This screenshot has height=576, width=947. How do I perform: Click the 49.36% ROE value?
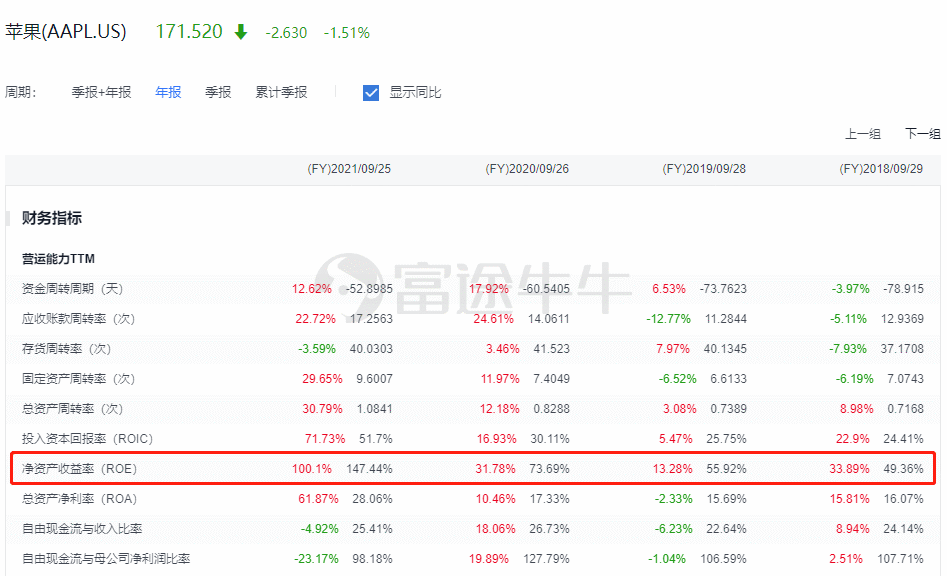click(904, 469)
